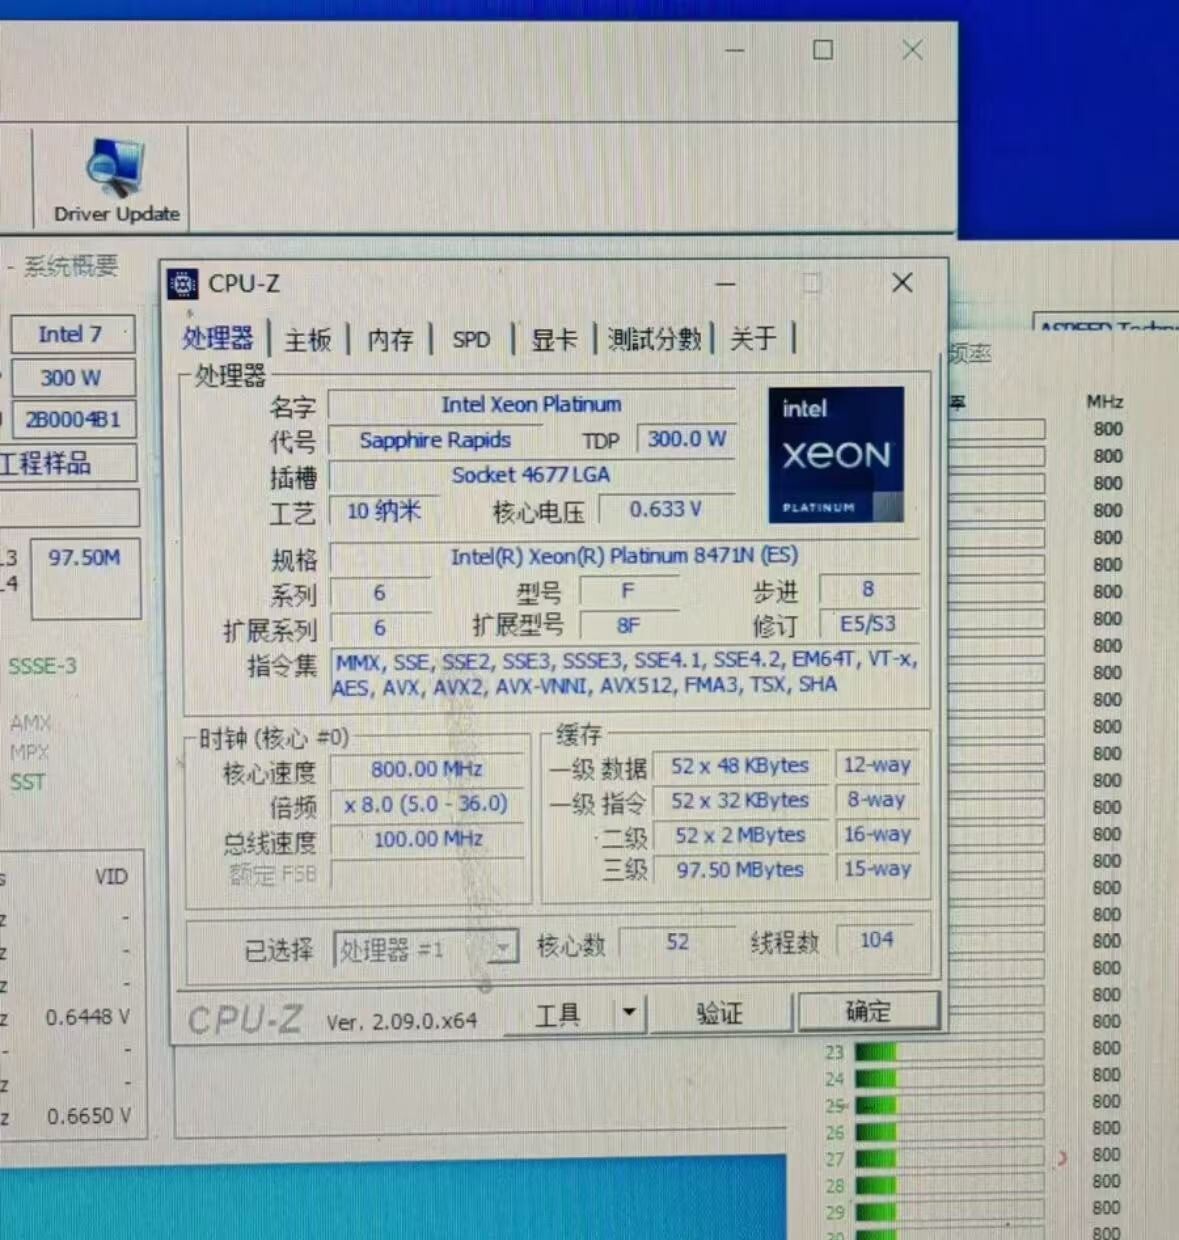The width and height of the screenshot is (1179, 1240).
Task: Open the 工具 dropdown arrow
Action: click(629, 1013)
